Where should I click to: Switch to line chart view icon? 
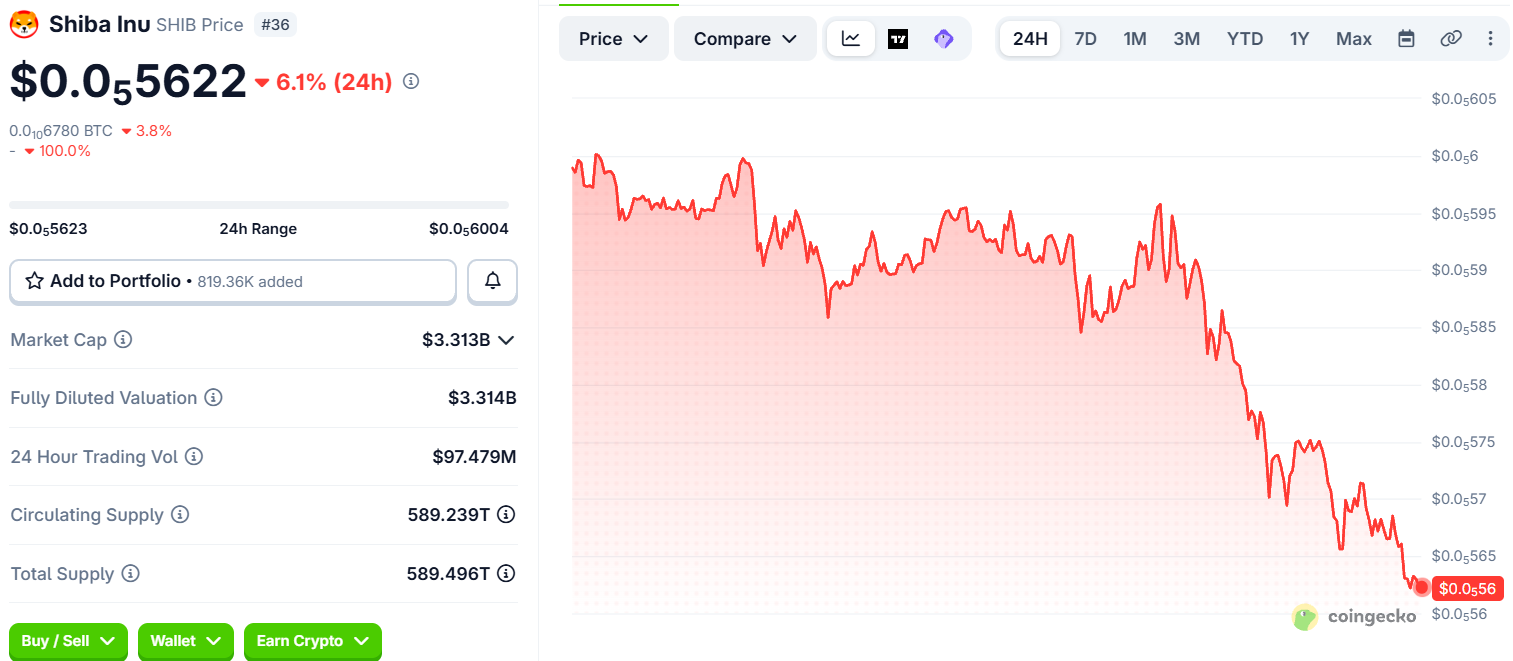click(x=851, y=39)
